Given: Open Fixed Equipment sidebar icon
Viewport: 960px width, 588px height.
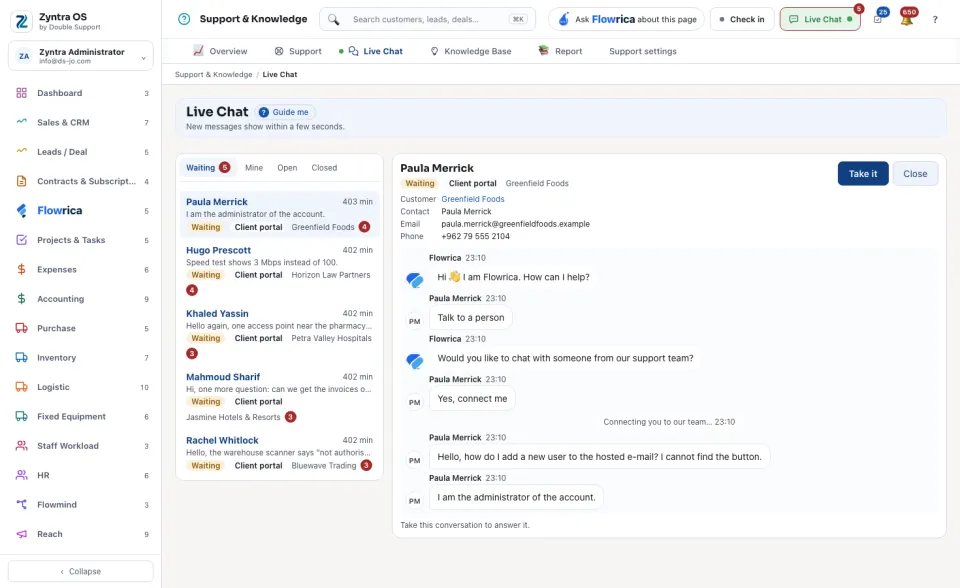Looking at the screenshot, I should (21, 416).
